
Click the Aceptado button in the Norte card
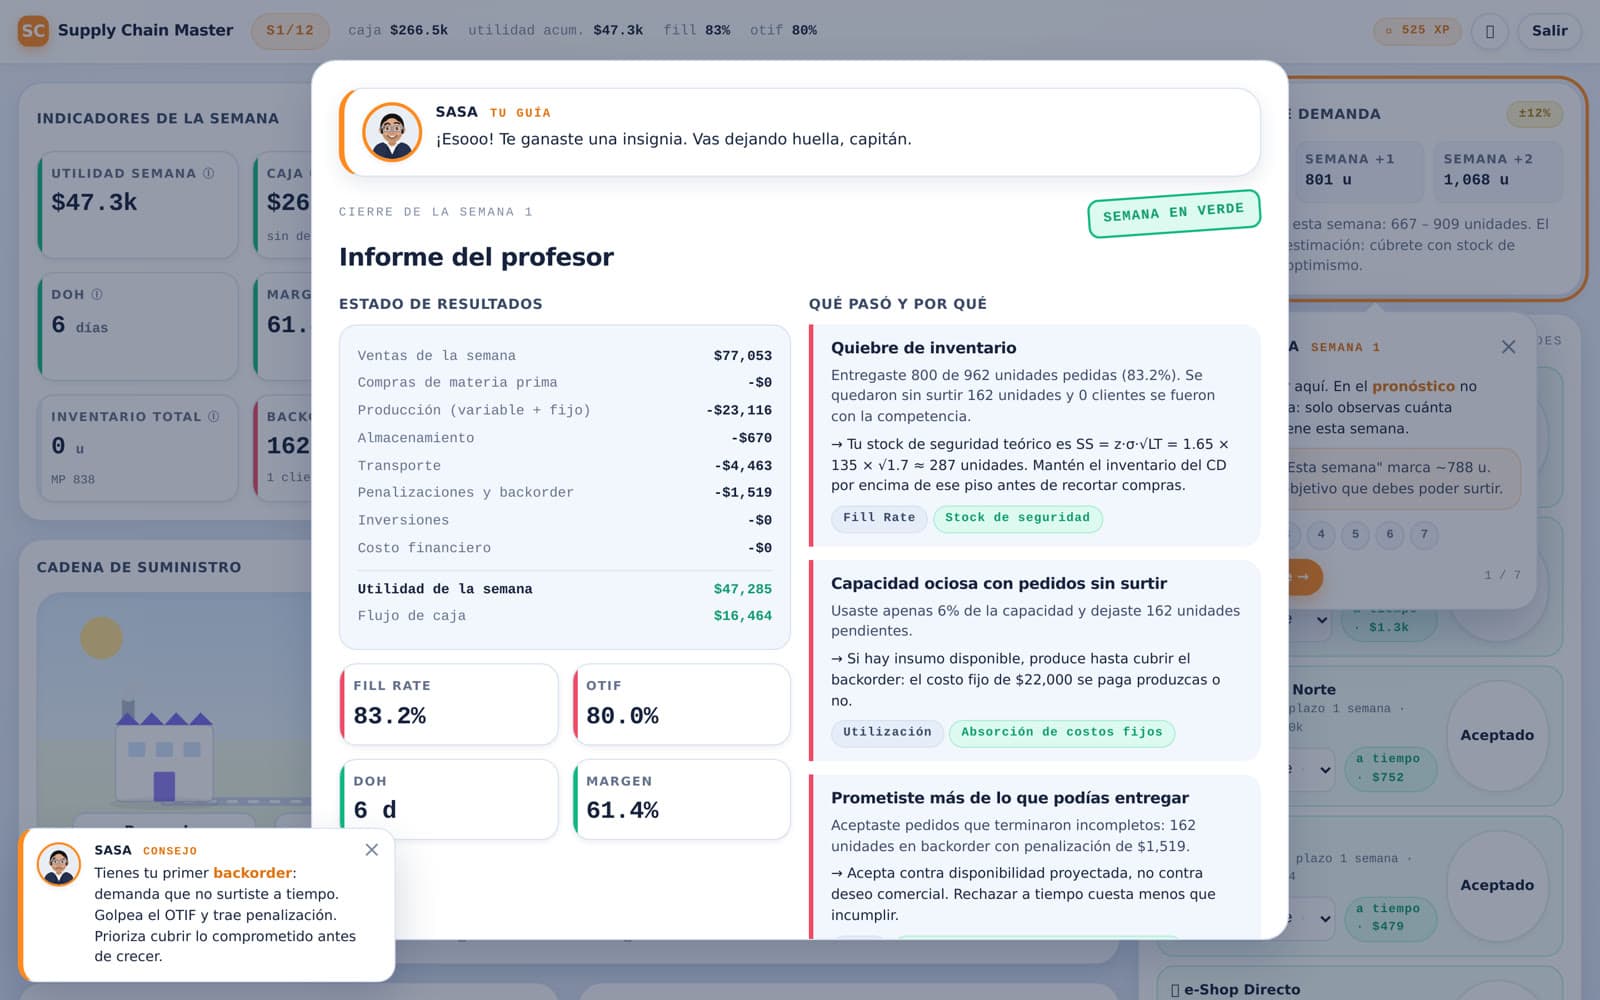point(1496,735)
